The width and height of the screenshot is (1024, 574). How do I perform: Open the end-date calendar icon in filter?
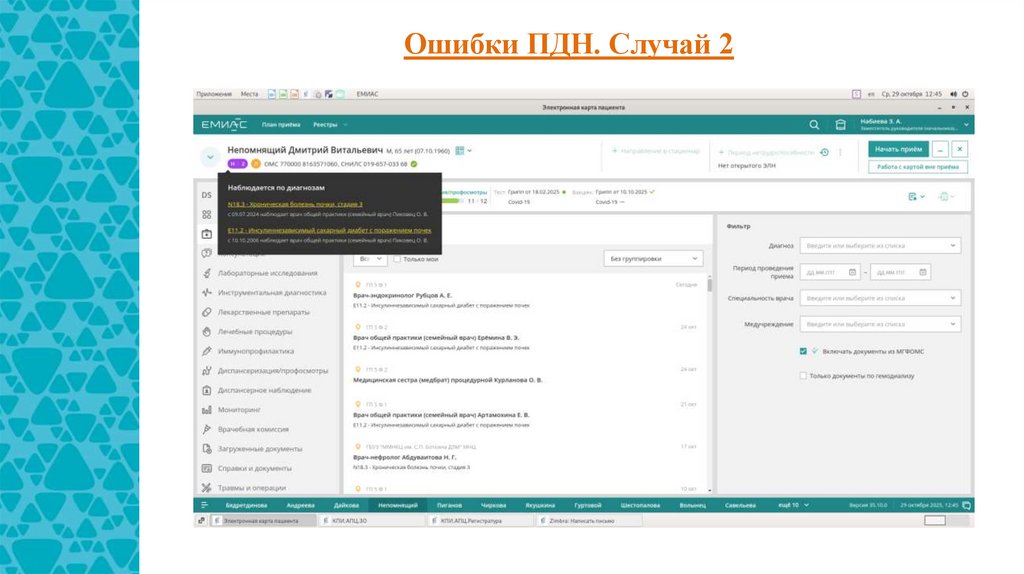point(923,272)
